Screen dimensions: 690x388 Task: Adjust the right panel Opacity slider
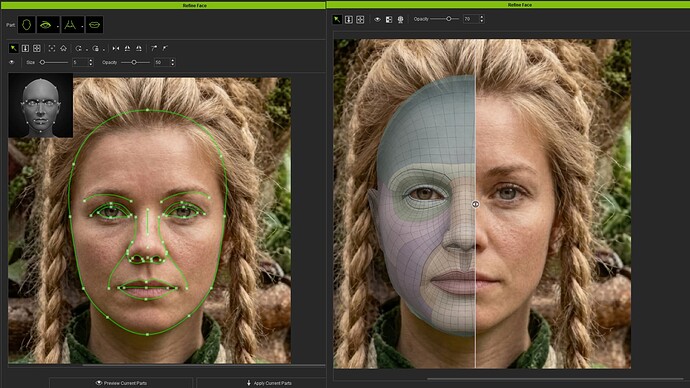(x=448, y=19)
